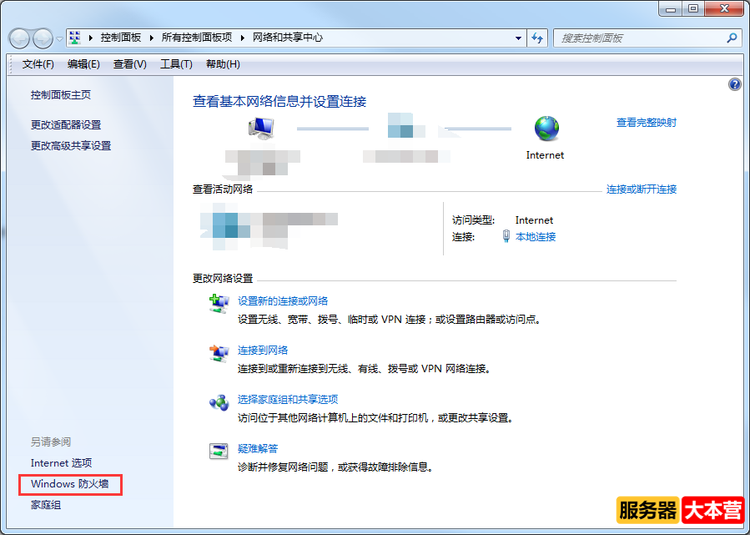
Task: Click 设置新的连接或网络 link
Action: [283, 301]
